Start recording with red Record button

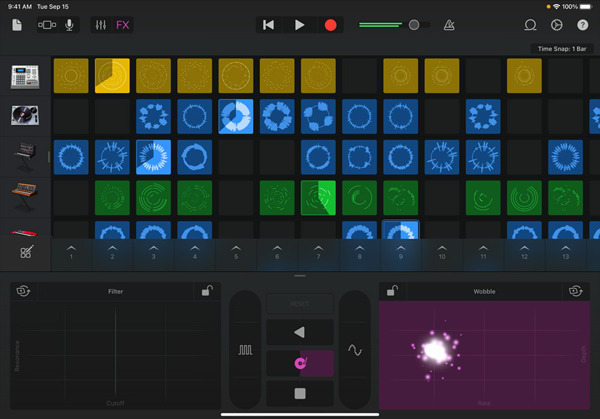331,25
